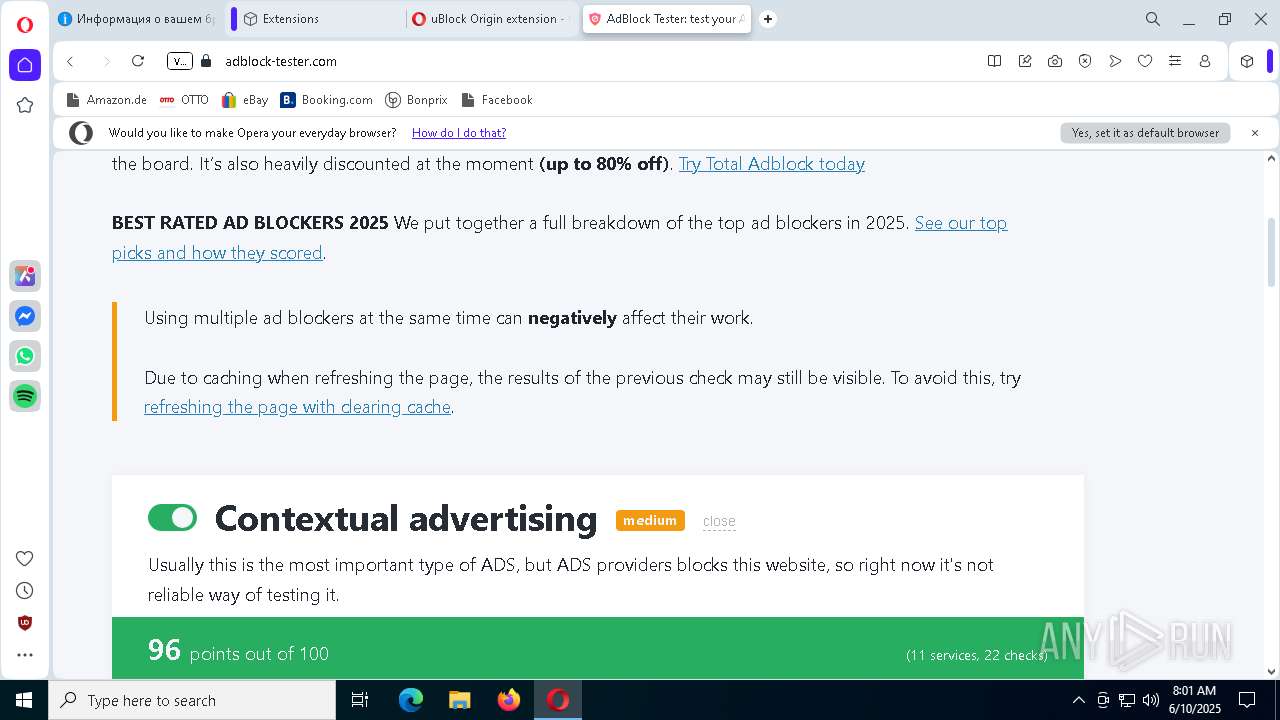Open the Start Page home icon in sidebar
The image size is (1280, 720).
tap(25, 65)
